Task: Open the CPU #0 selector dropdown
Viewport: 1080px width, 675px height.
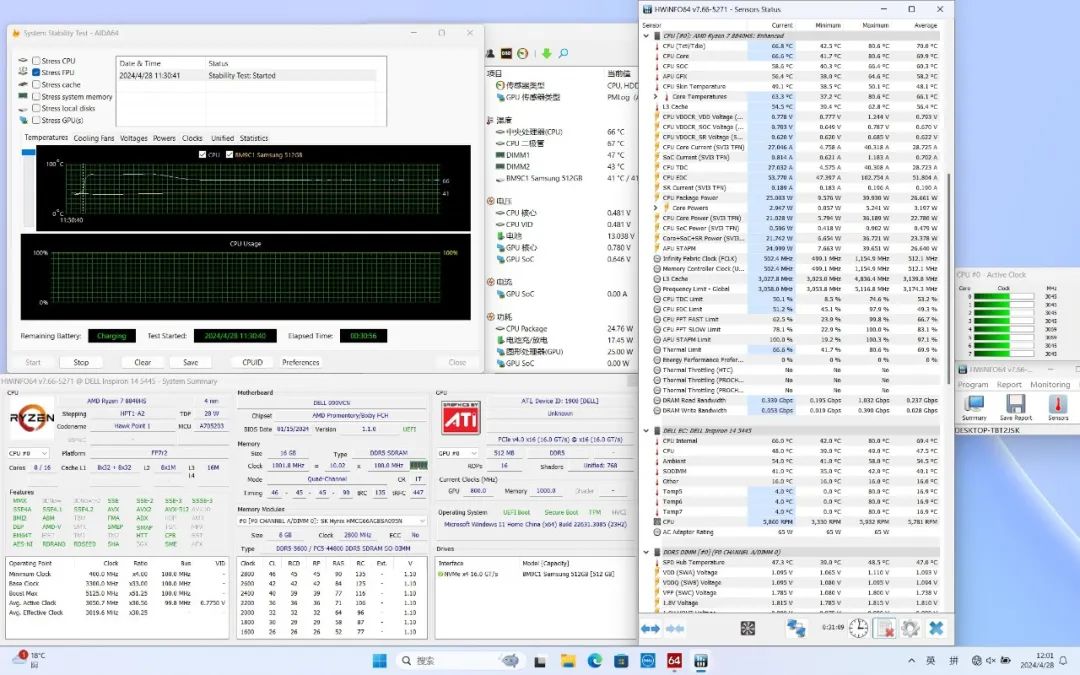Action: click(27, 453)
